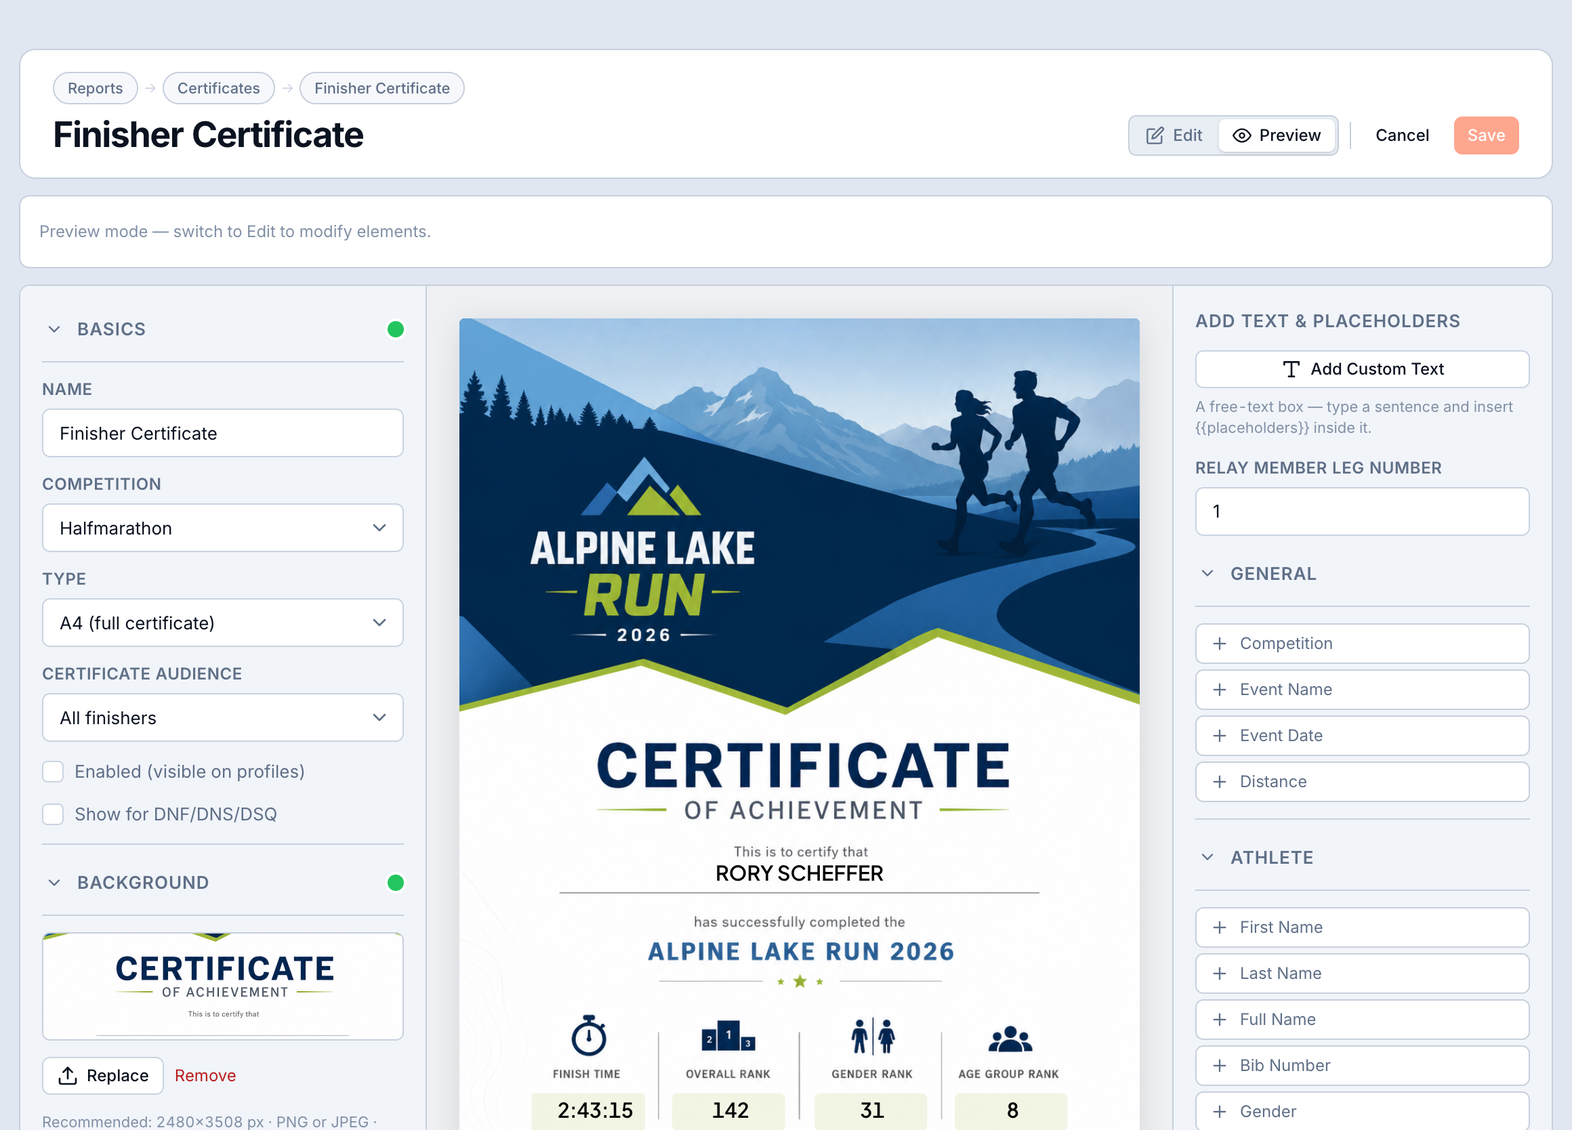Go to the Certificates breadcrumb
Image resolution: width=1572 pixels, height=1130 pixels.
click(x=219, y=88)
